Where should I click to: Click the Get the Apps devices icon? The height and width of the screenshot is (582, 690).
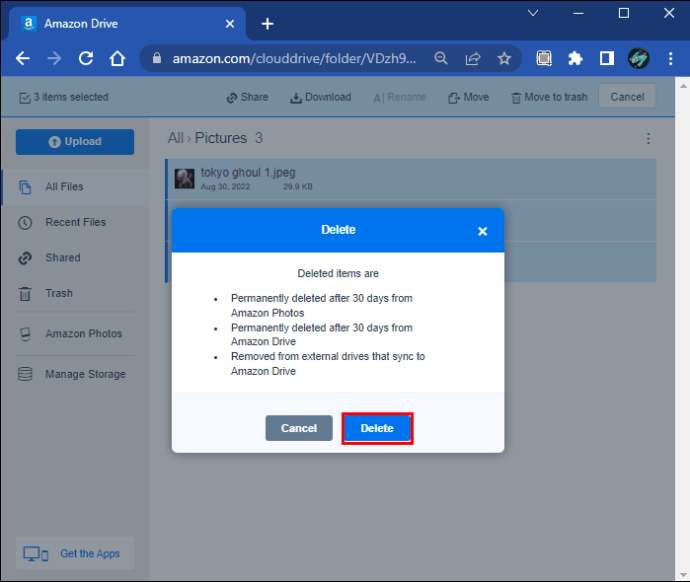36,554
